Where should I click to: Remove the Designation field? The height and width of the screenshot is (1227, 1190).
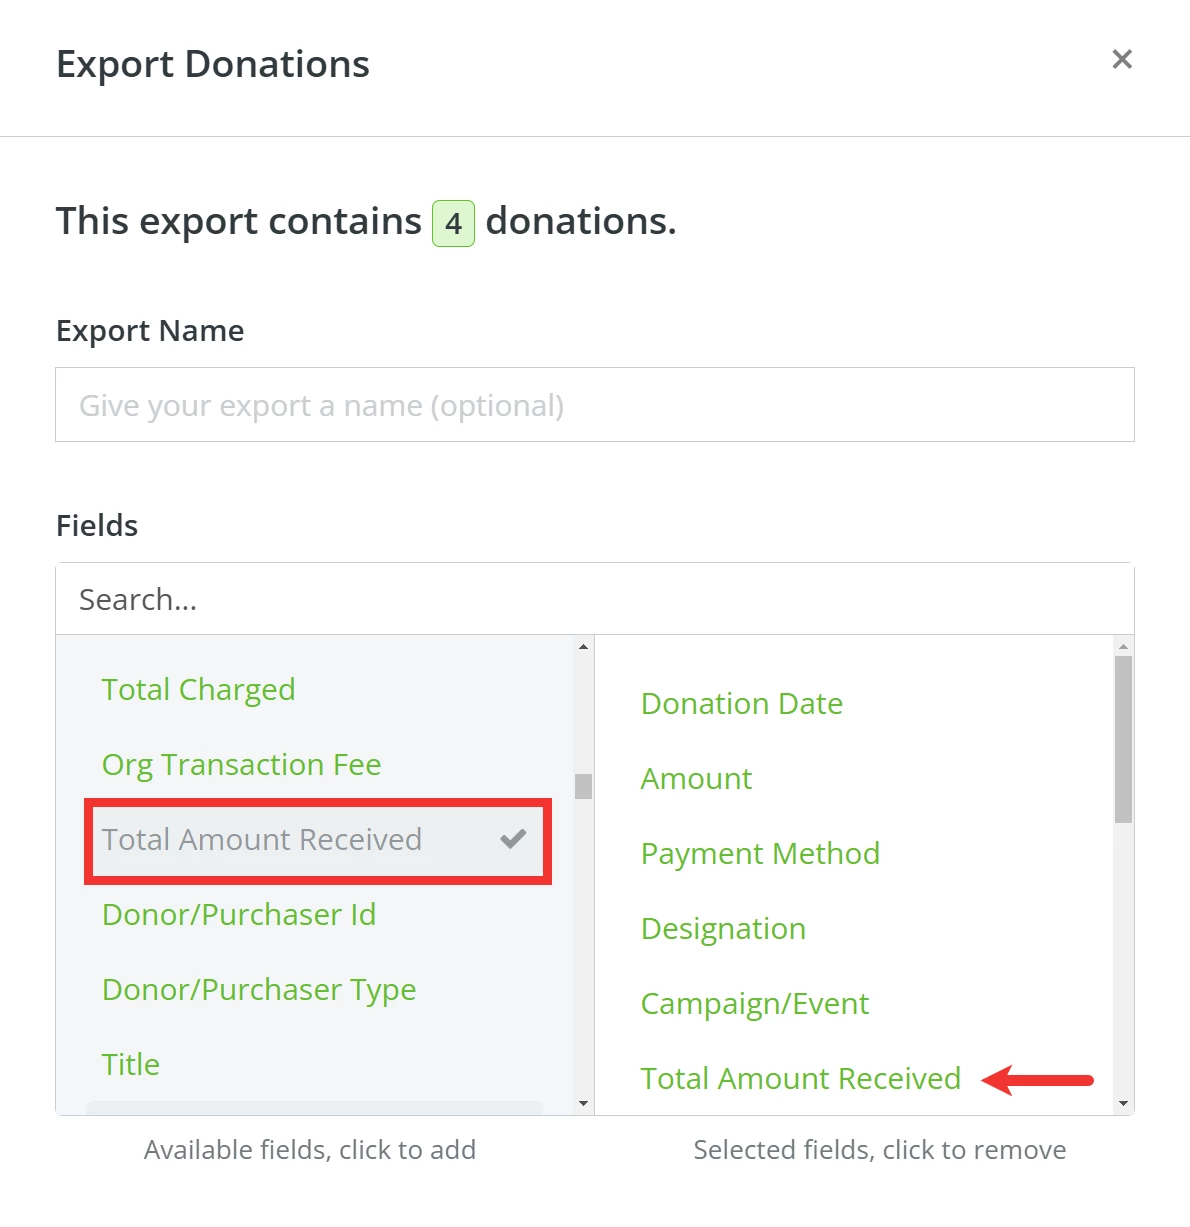pyautogui.click(x=723, y=928)
